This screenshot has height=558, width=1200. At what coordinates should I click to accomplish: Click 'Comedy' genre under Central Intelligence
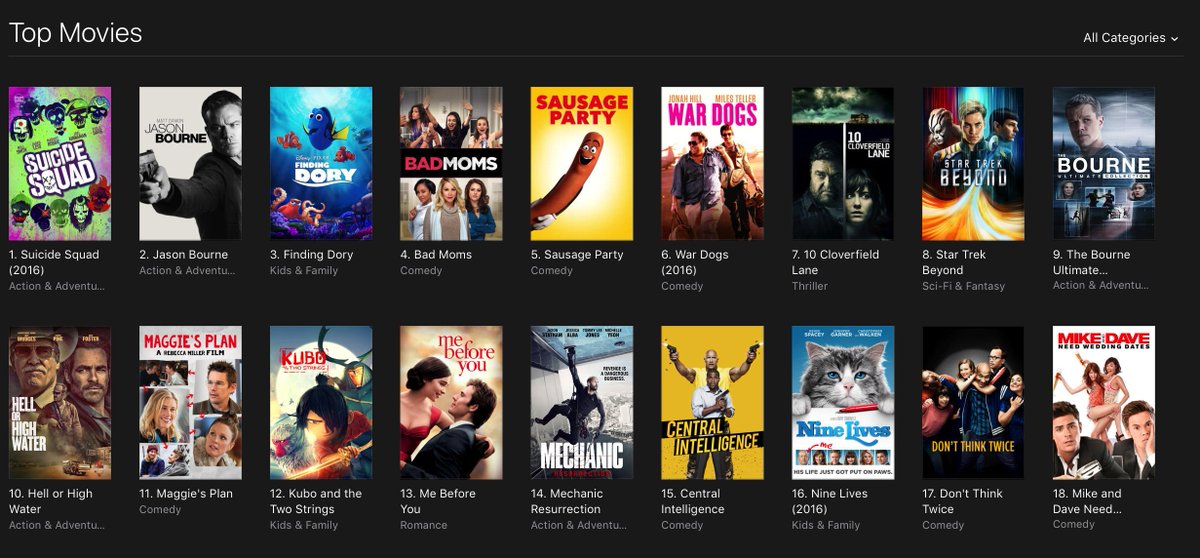682,525
